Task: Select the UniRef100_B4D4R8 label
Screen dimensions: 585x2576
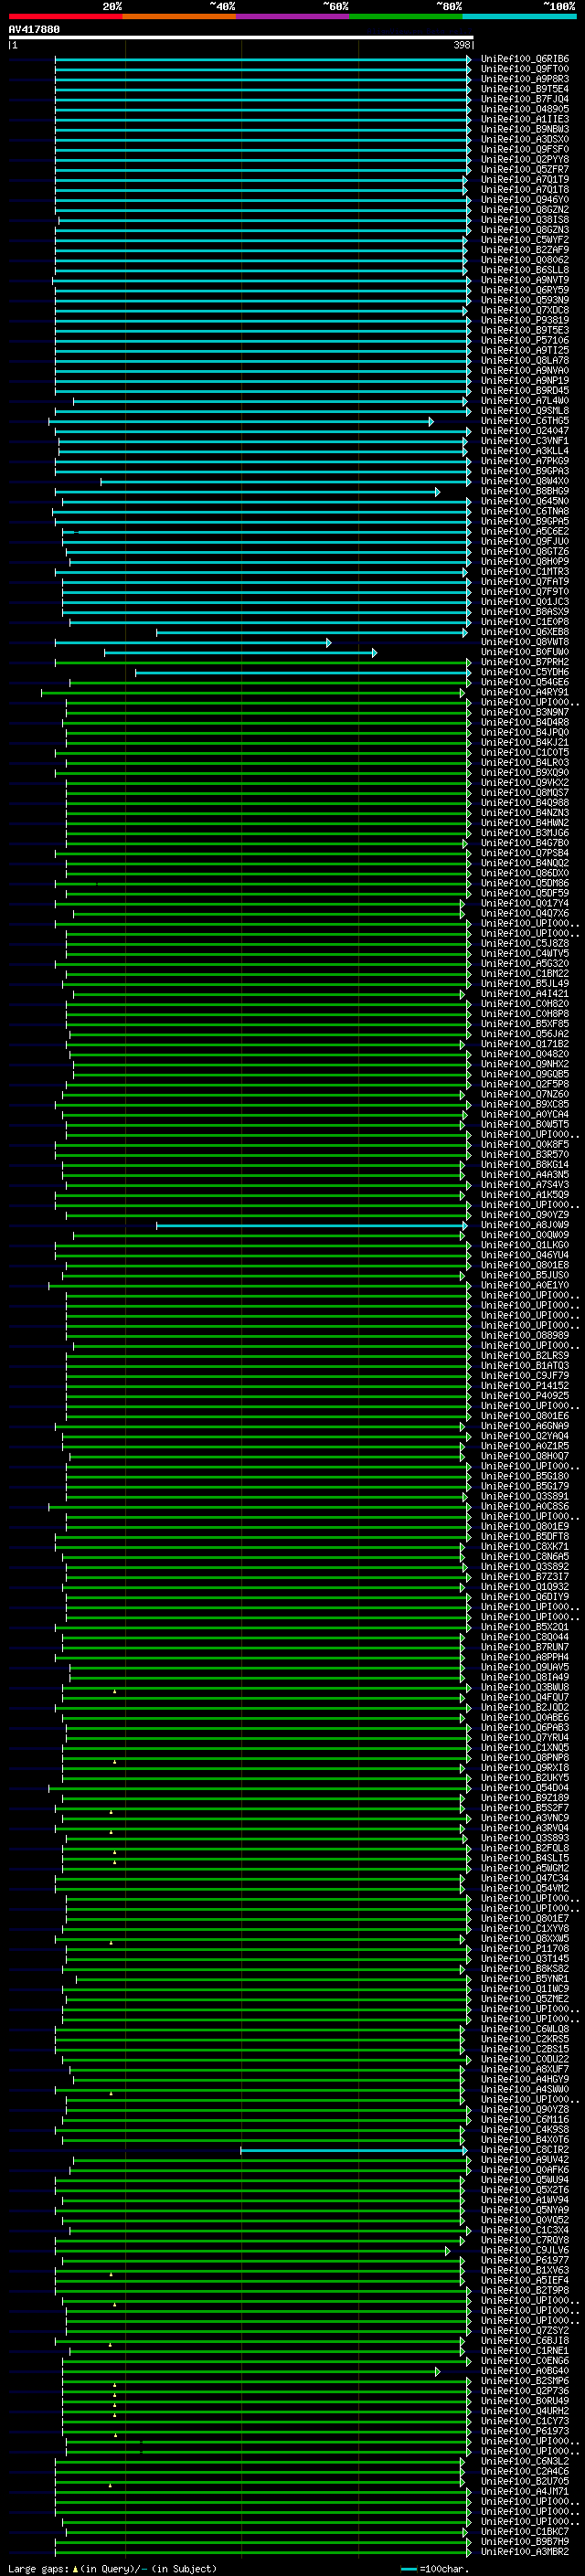Action: [524, 722]
